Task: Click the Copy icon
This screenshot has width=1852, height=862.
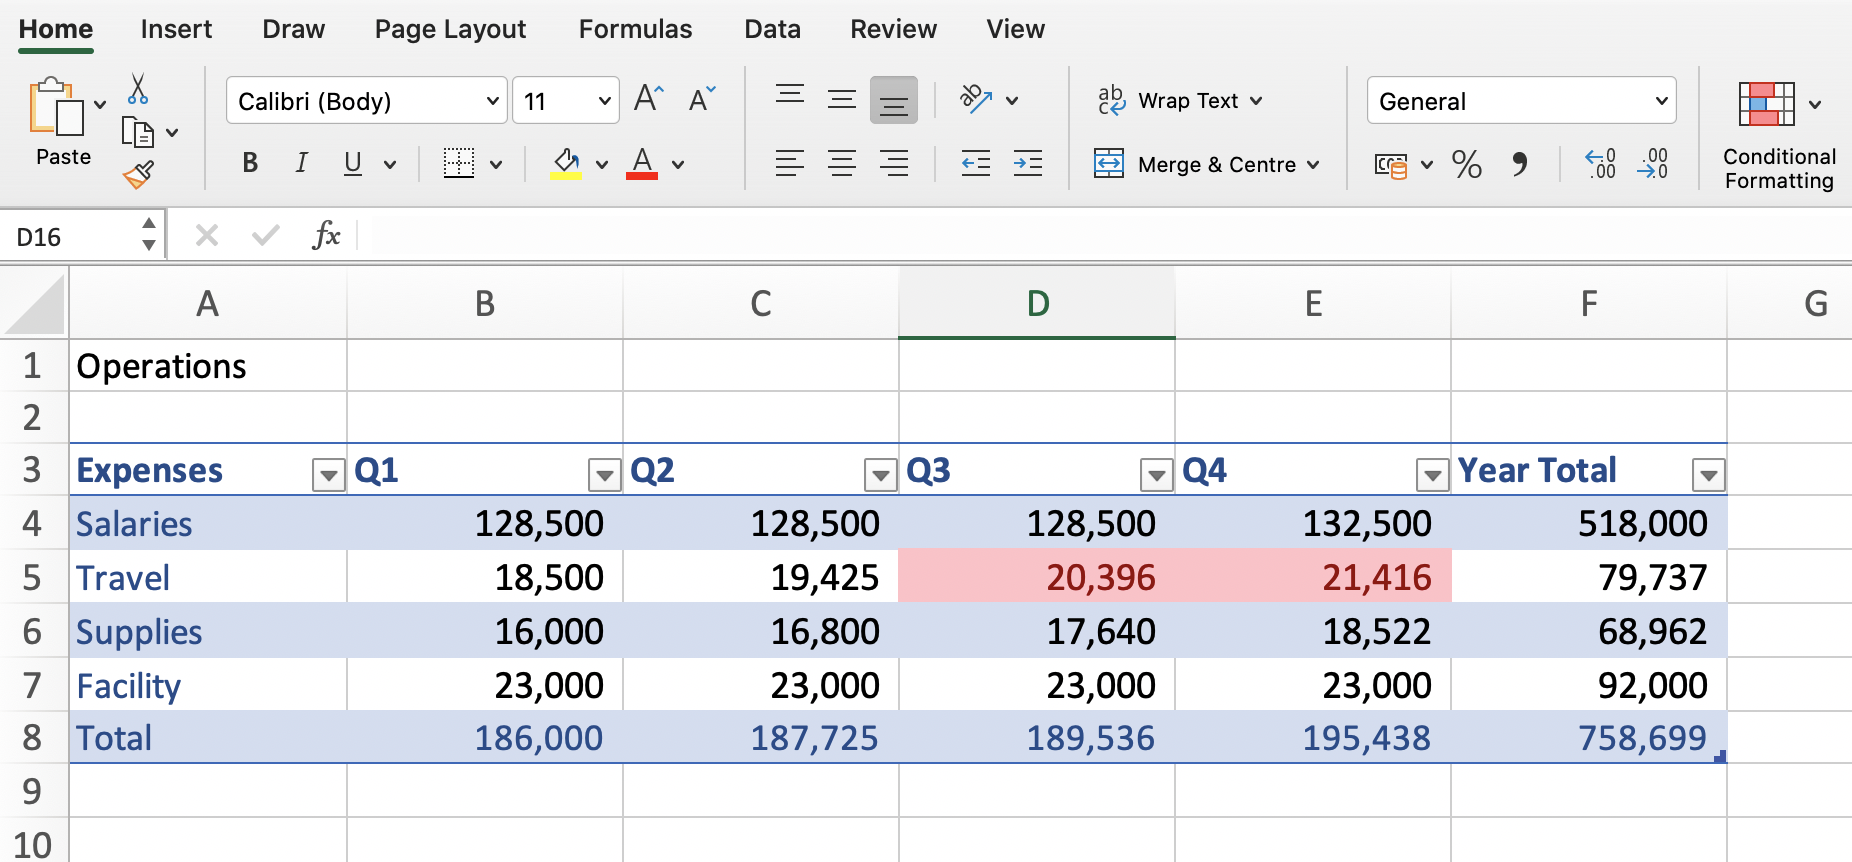Action: point(137,132)
